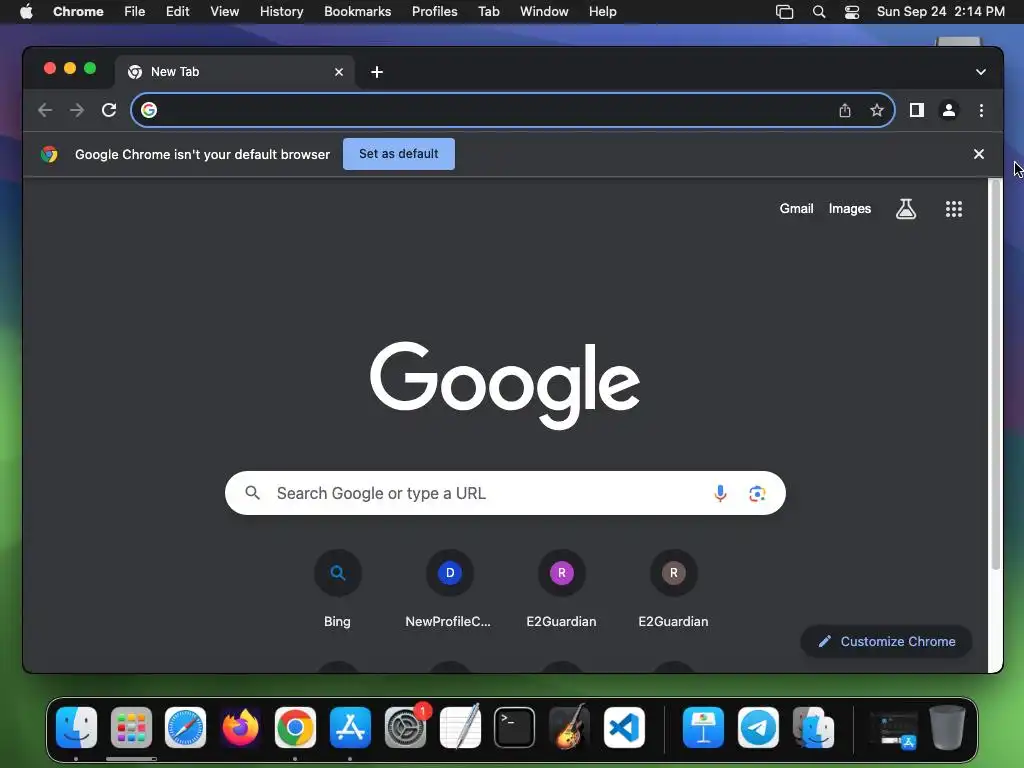Open the Window menu
Image resolution: width=1024 pixels, height=768 pixels.
[x=544, y=12]
